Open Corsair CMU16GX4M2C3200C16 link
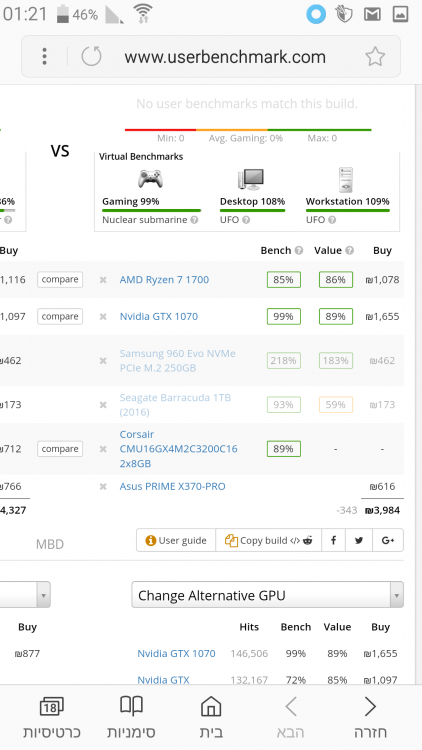The height and width of the screenshot is (750, 422). (178, 449)
